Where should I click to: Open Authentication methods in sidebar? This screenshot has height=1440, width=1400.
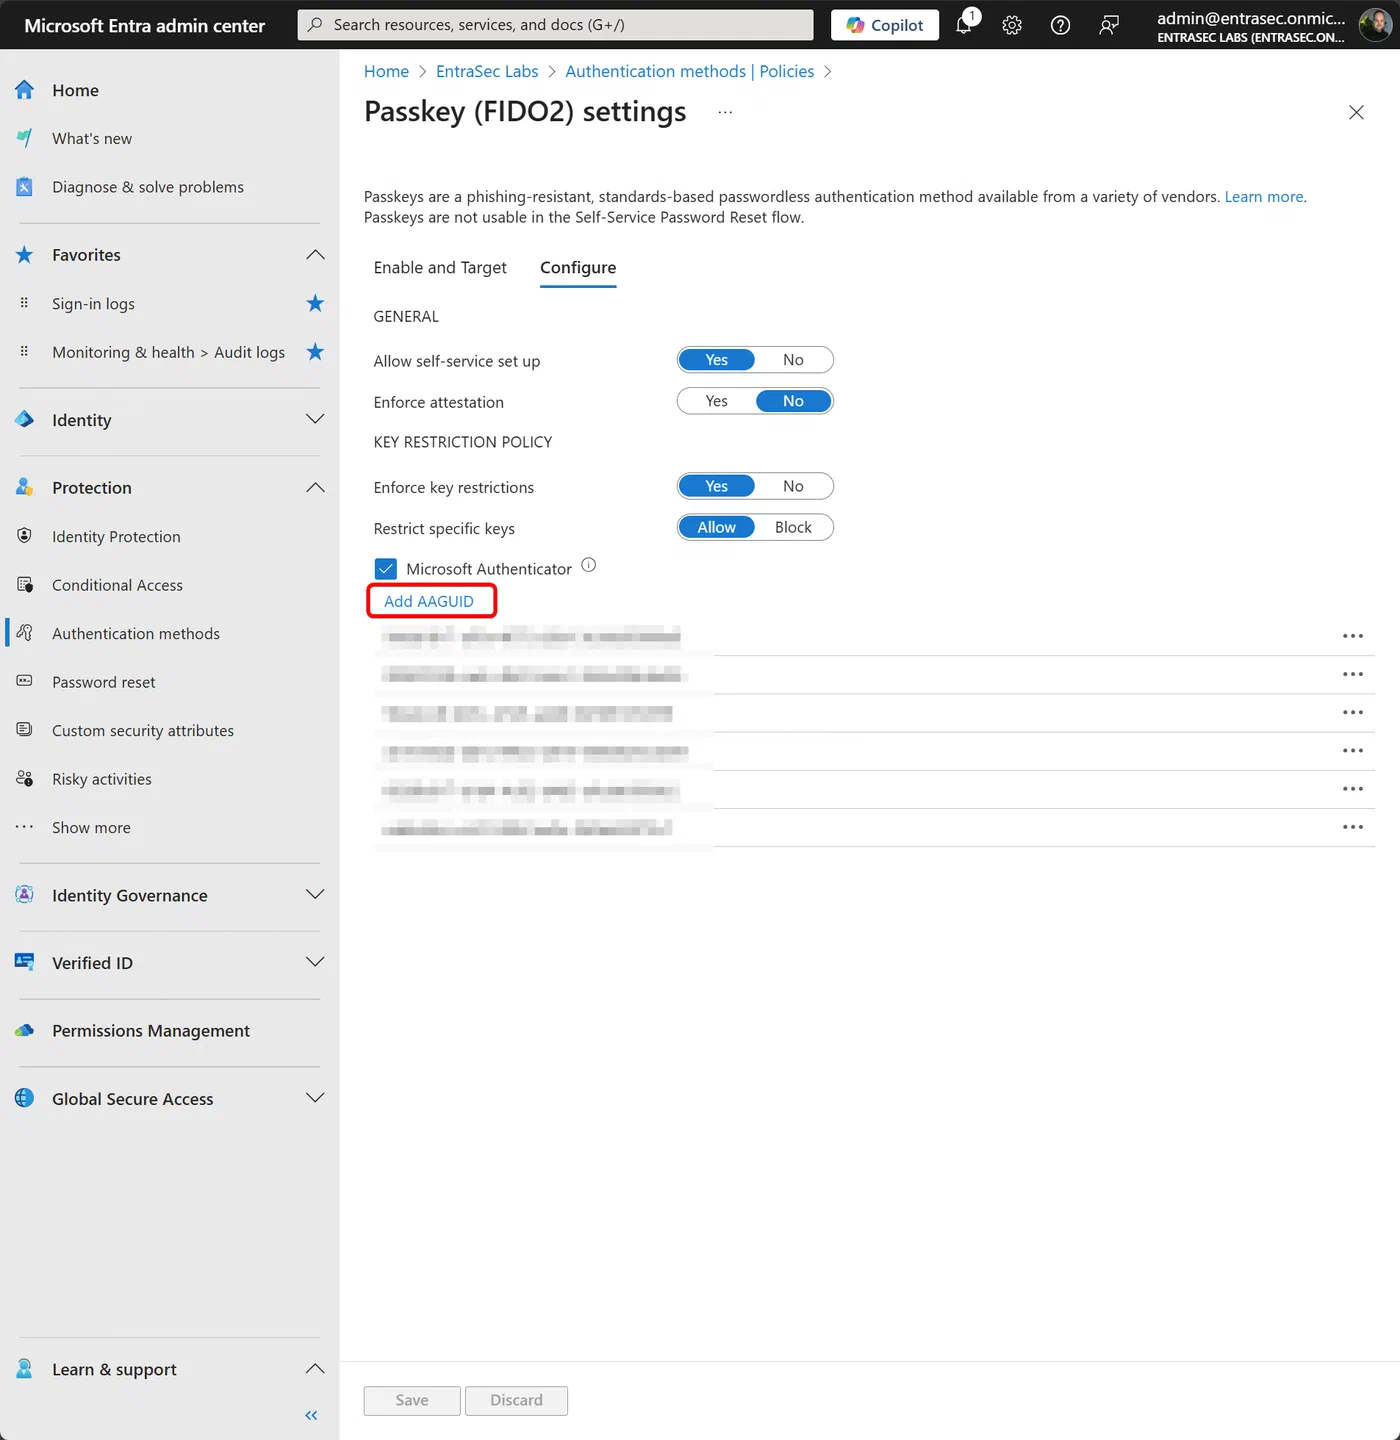click(136, 634)
